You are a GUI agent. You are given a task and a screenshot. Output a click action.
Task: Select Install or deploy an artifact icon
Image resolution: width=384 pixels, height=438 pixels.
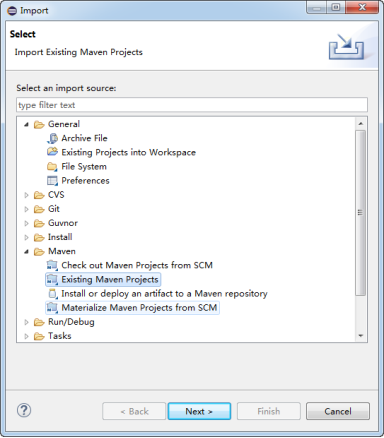53,294
